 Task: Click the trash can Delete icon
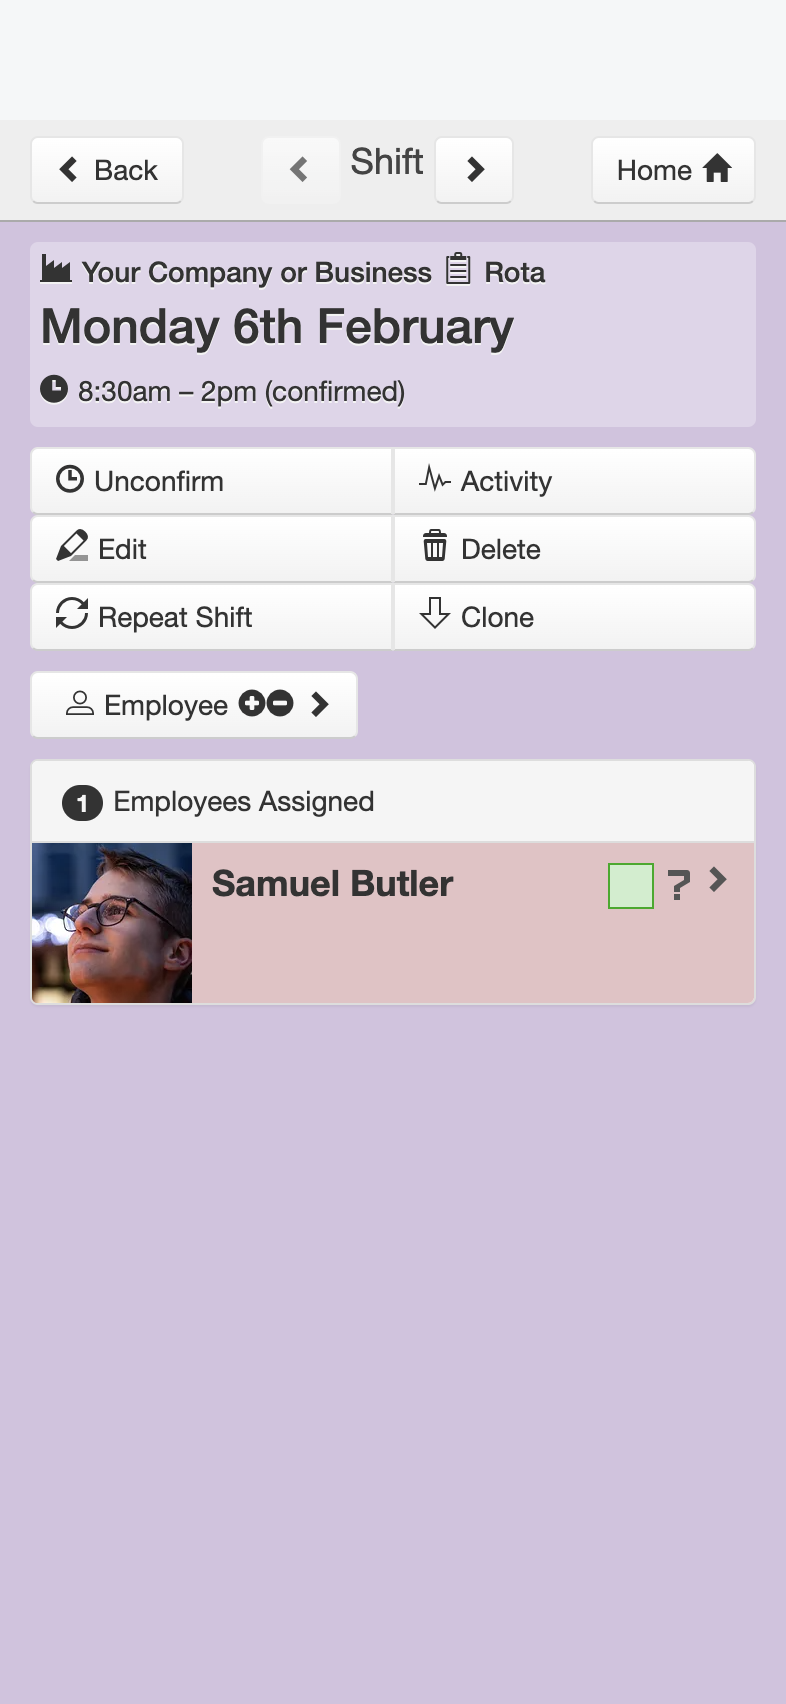435,546
